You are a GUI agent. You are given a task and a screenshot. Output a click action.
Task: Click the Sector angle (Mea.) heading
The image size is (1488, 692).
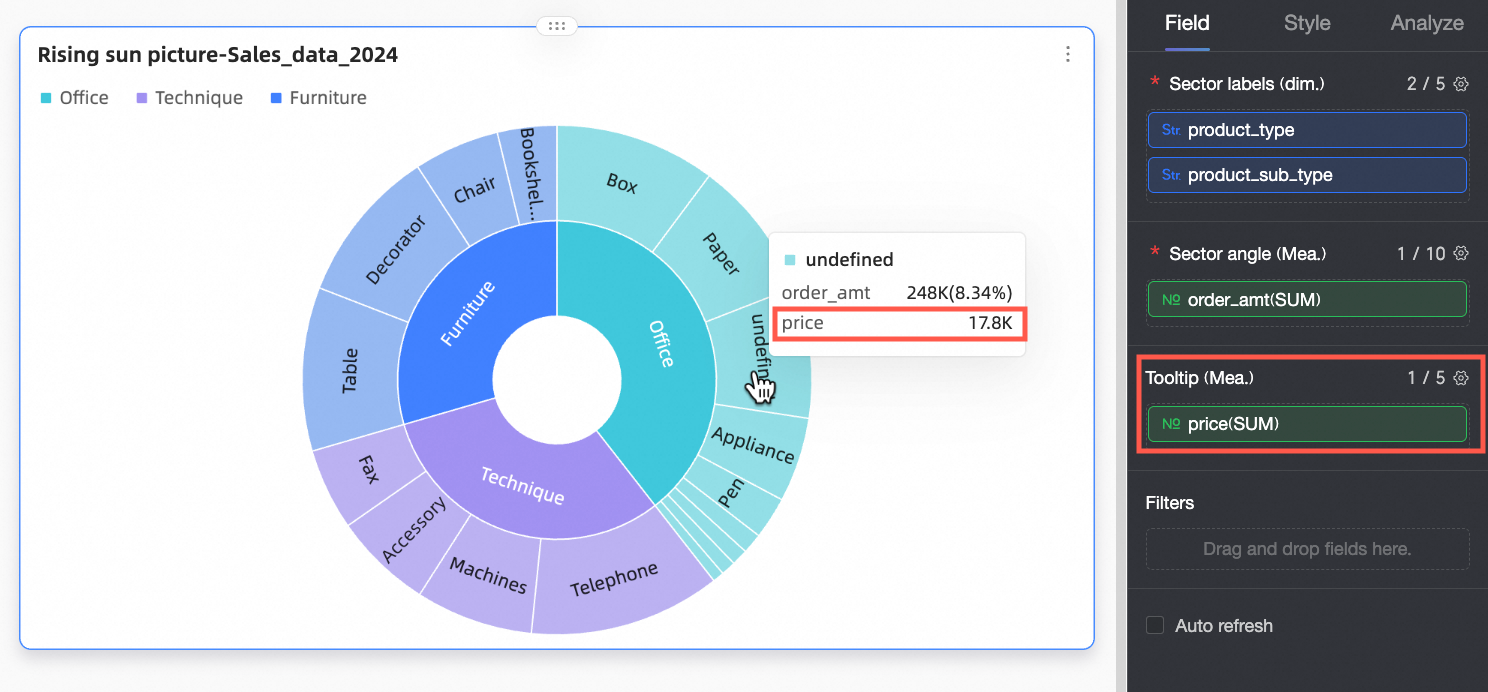(1248, 254)
